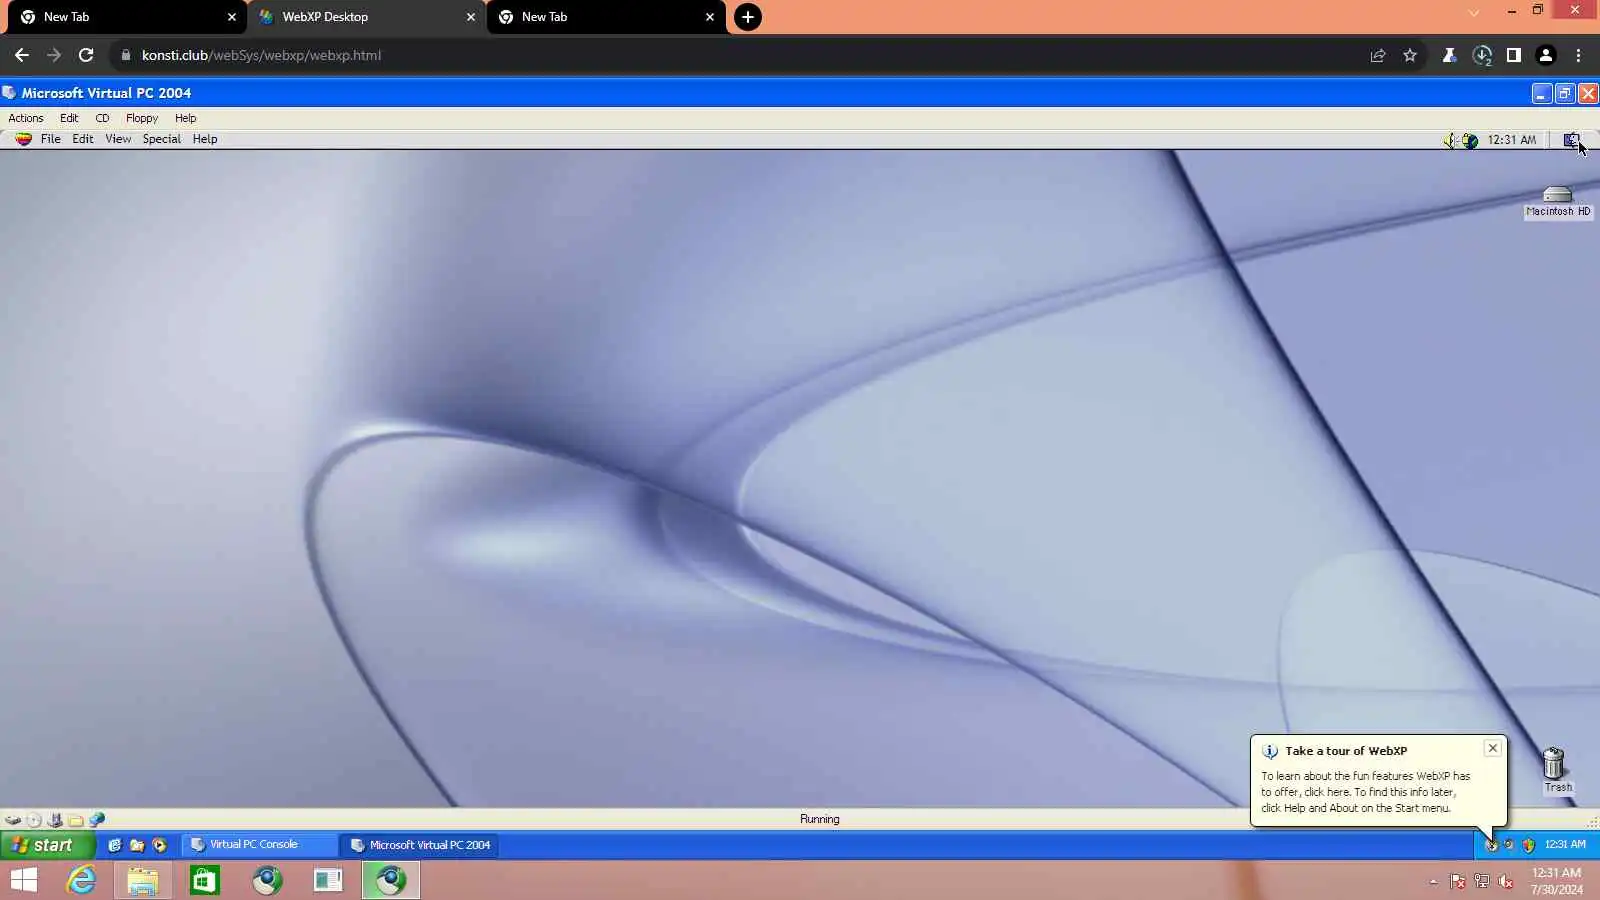Bookmark this page with the star icon
The width and height of the screenshot is (1600, 900).
click(1410, 55)
